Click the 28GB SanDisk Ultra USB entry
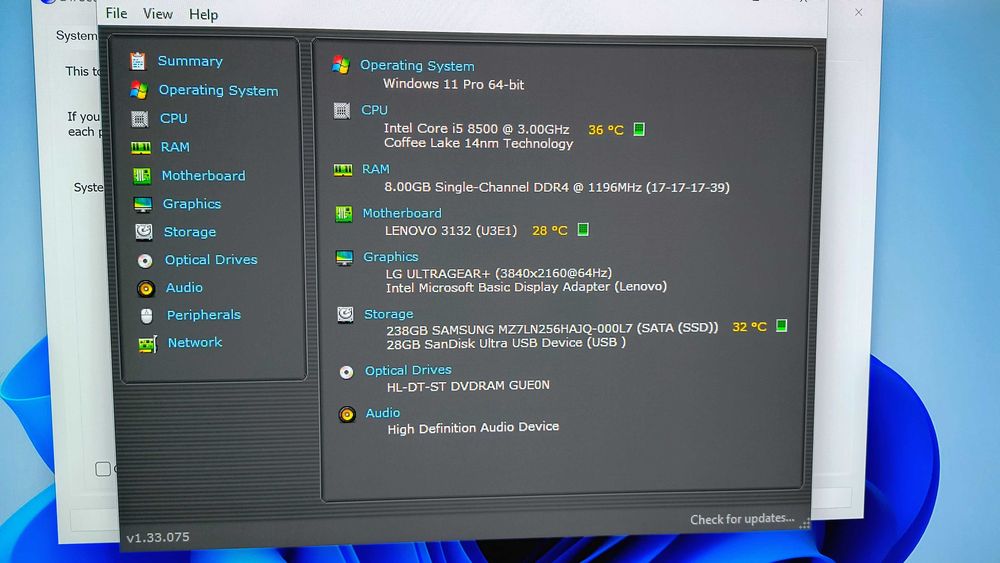The height and width of the screenshot is (563, 1000). coord(506,343)
